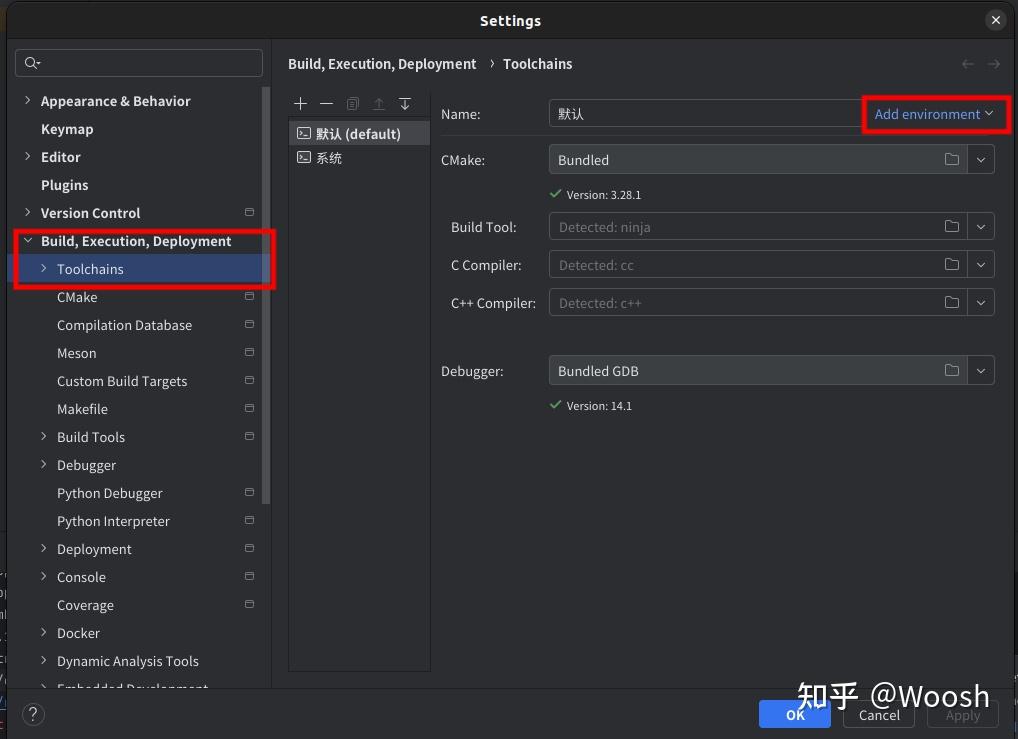
Task: Move toolchain up with arrow icon
Action: [x=379, y=104]
